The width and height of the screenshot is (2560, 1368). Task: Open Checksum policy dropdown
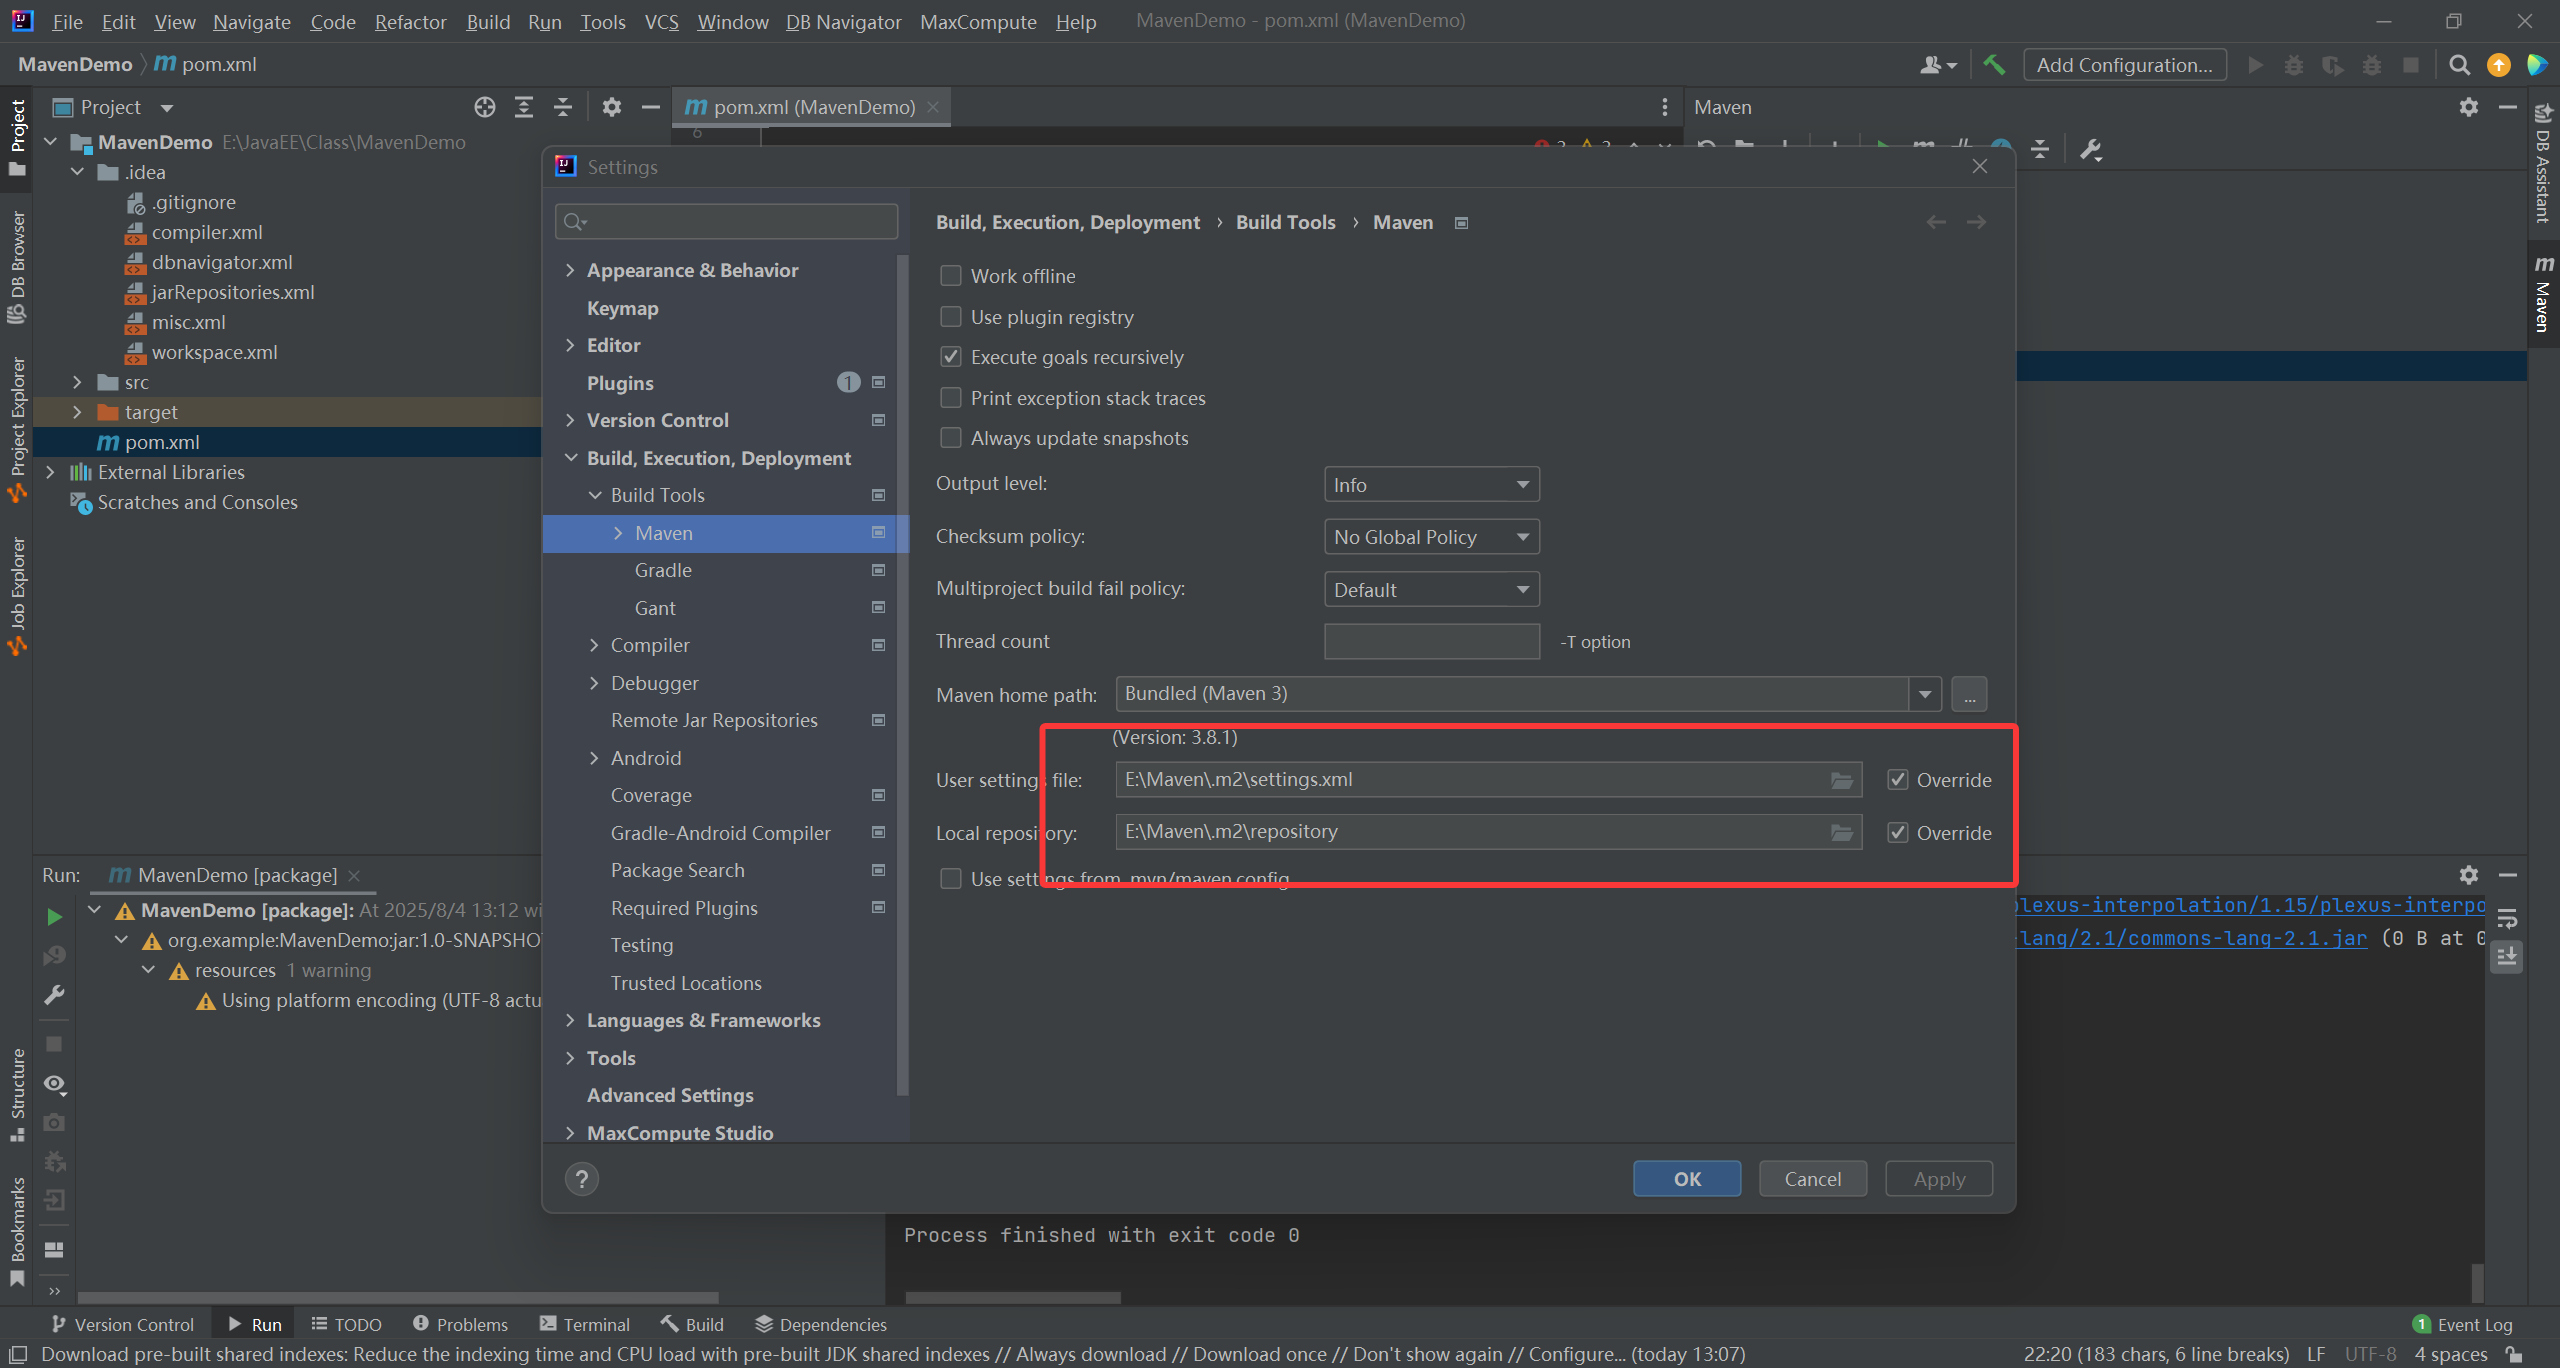click(x=1431, y=537)
